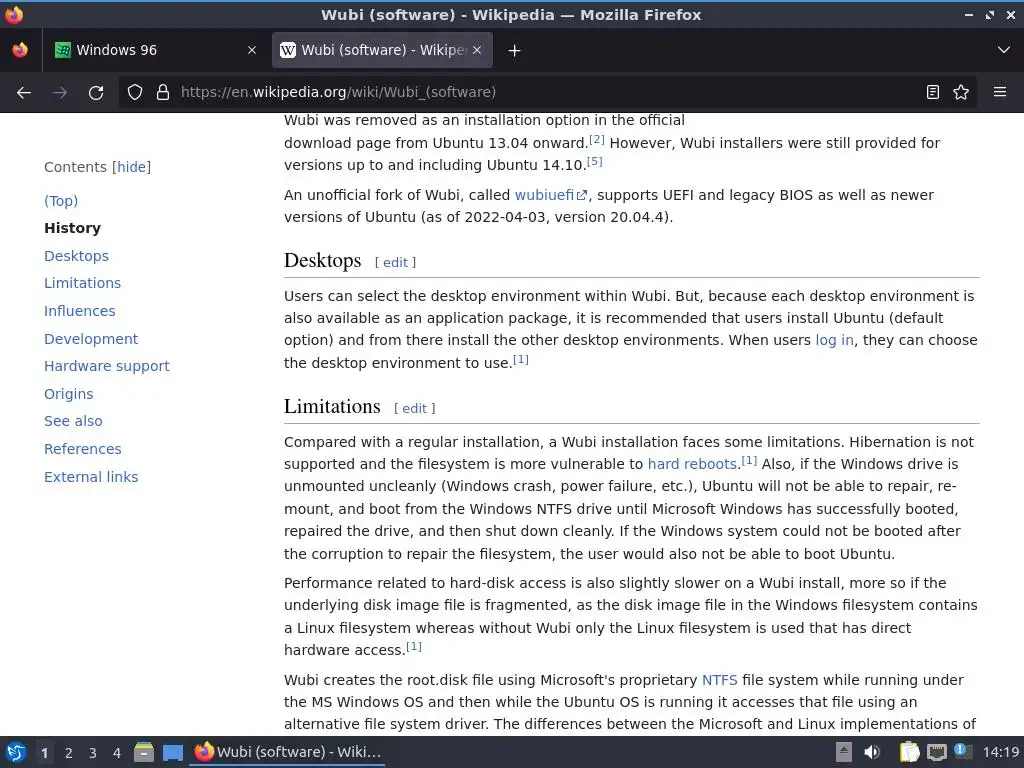This screenshot has width=1024, height=768.
Task: Close the Wubi (software) tab
Action: coord(477,50)
